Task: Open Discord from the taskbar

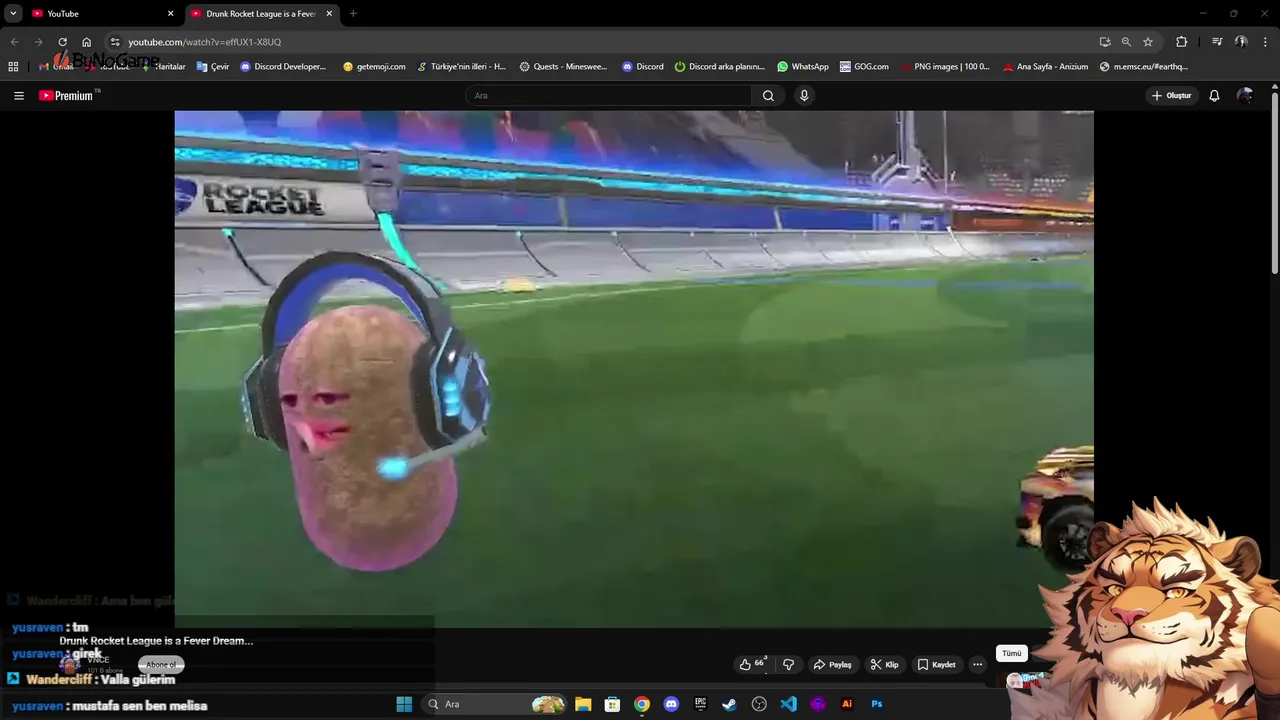Action: click(671, 704)
